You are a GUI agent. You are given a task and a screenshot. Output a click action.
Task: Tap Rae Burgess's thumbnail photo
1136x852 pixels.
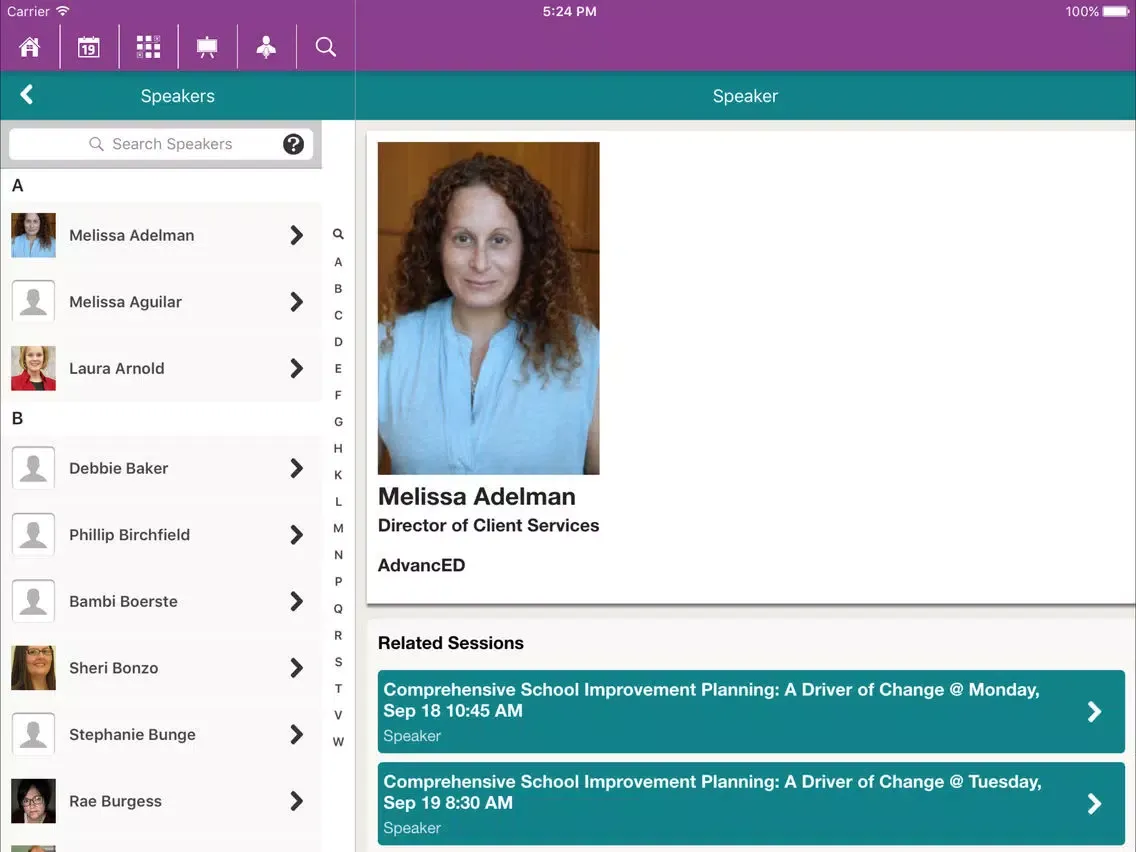pyautogui.click(x=33, y=801)
